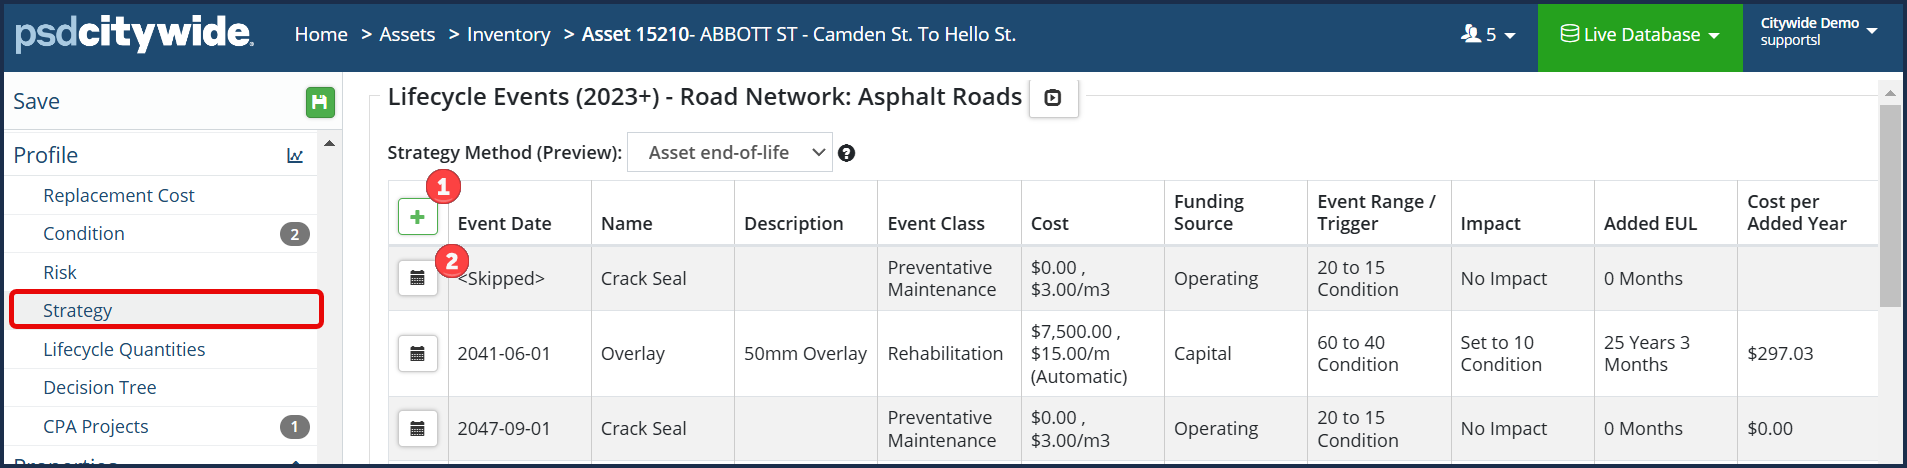Open calendar icon for 2047-09-01 Crack Seal row

click(418, 428)
